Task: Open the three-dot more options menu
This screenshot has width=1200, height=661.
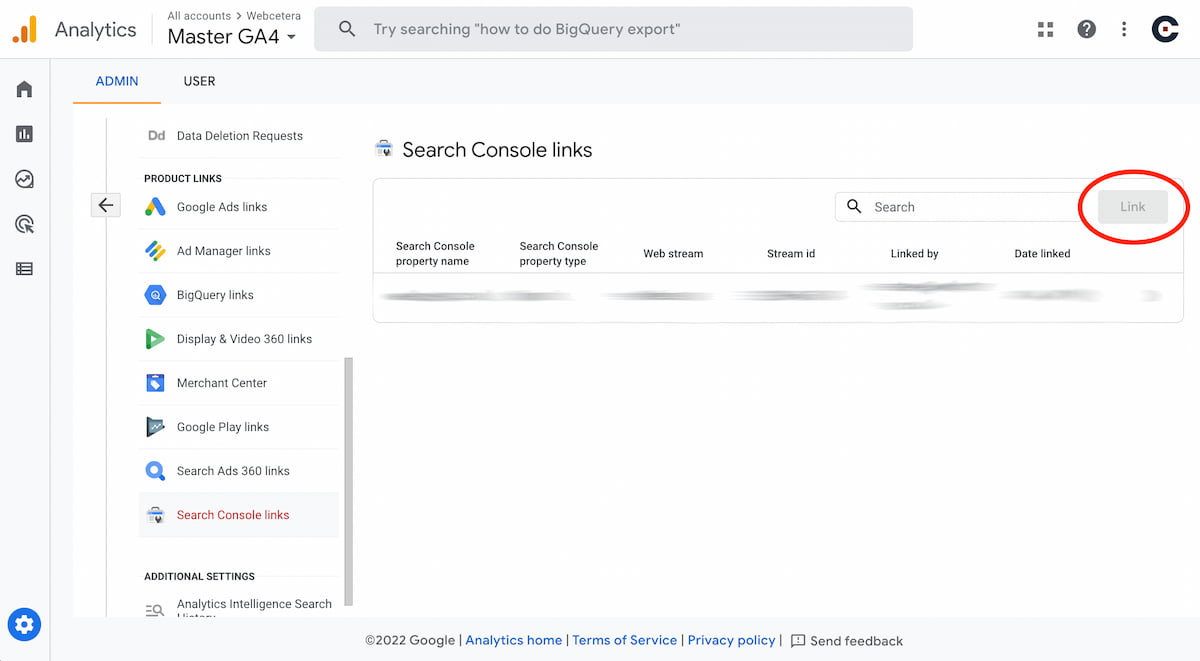Action: pyautogui.click(x=1125, y=29)
